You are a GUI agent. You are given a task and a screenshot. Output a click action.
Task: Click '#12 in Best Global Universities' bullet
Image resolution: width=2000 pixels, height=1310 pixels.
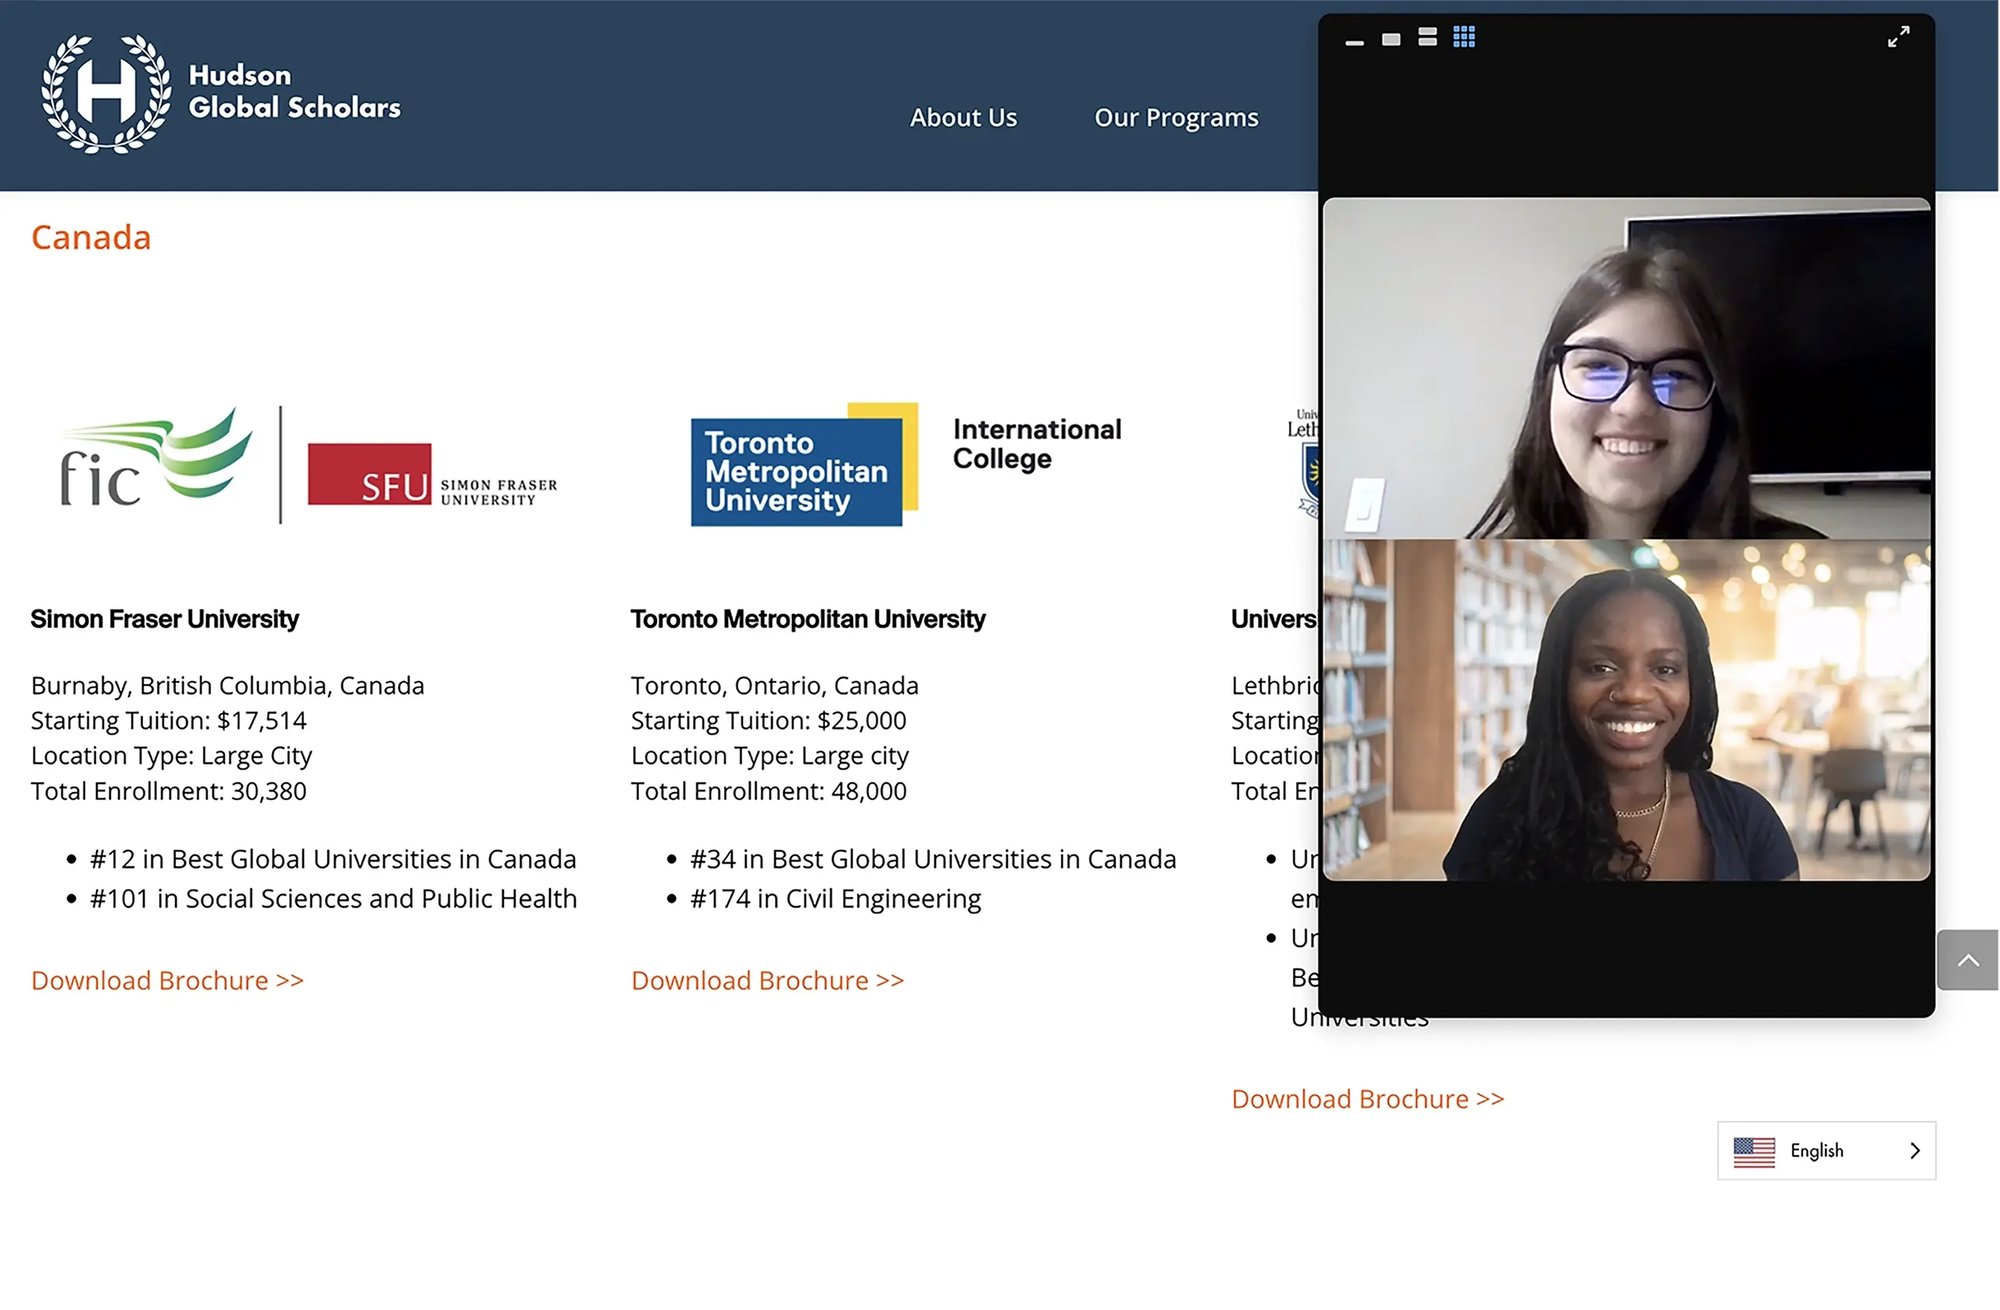[x=333, y=859]
